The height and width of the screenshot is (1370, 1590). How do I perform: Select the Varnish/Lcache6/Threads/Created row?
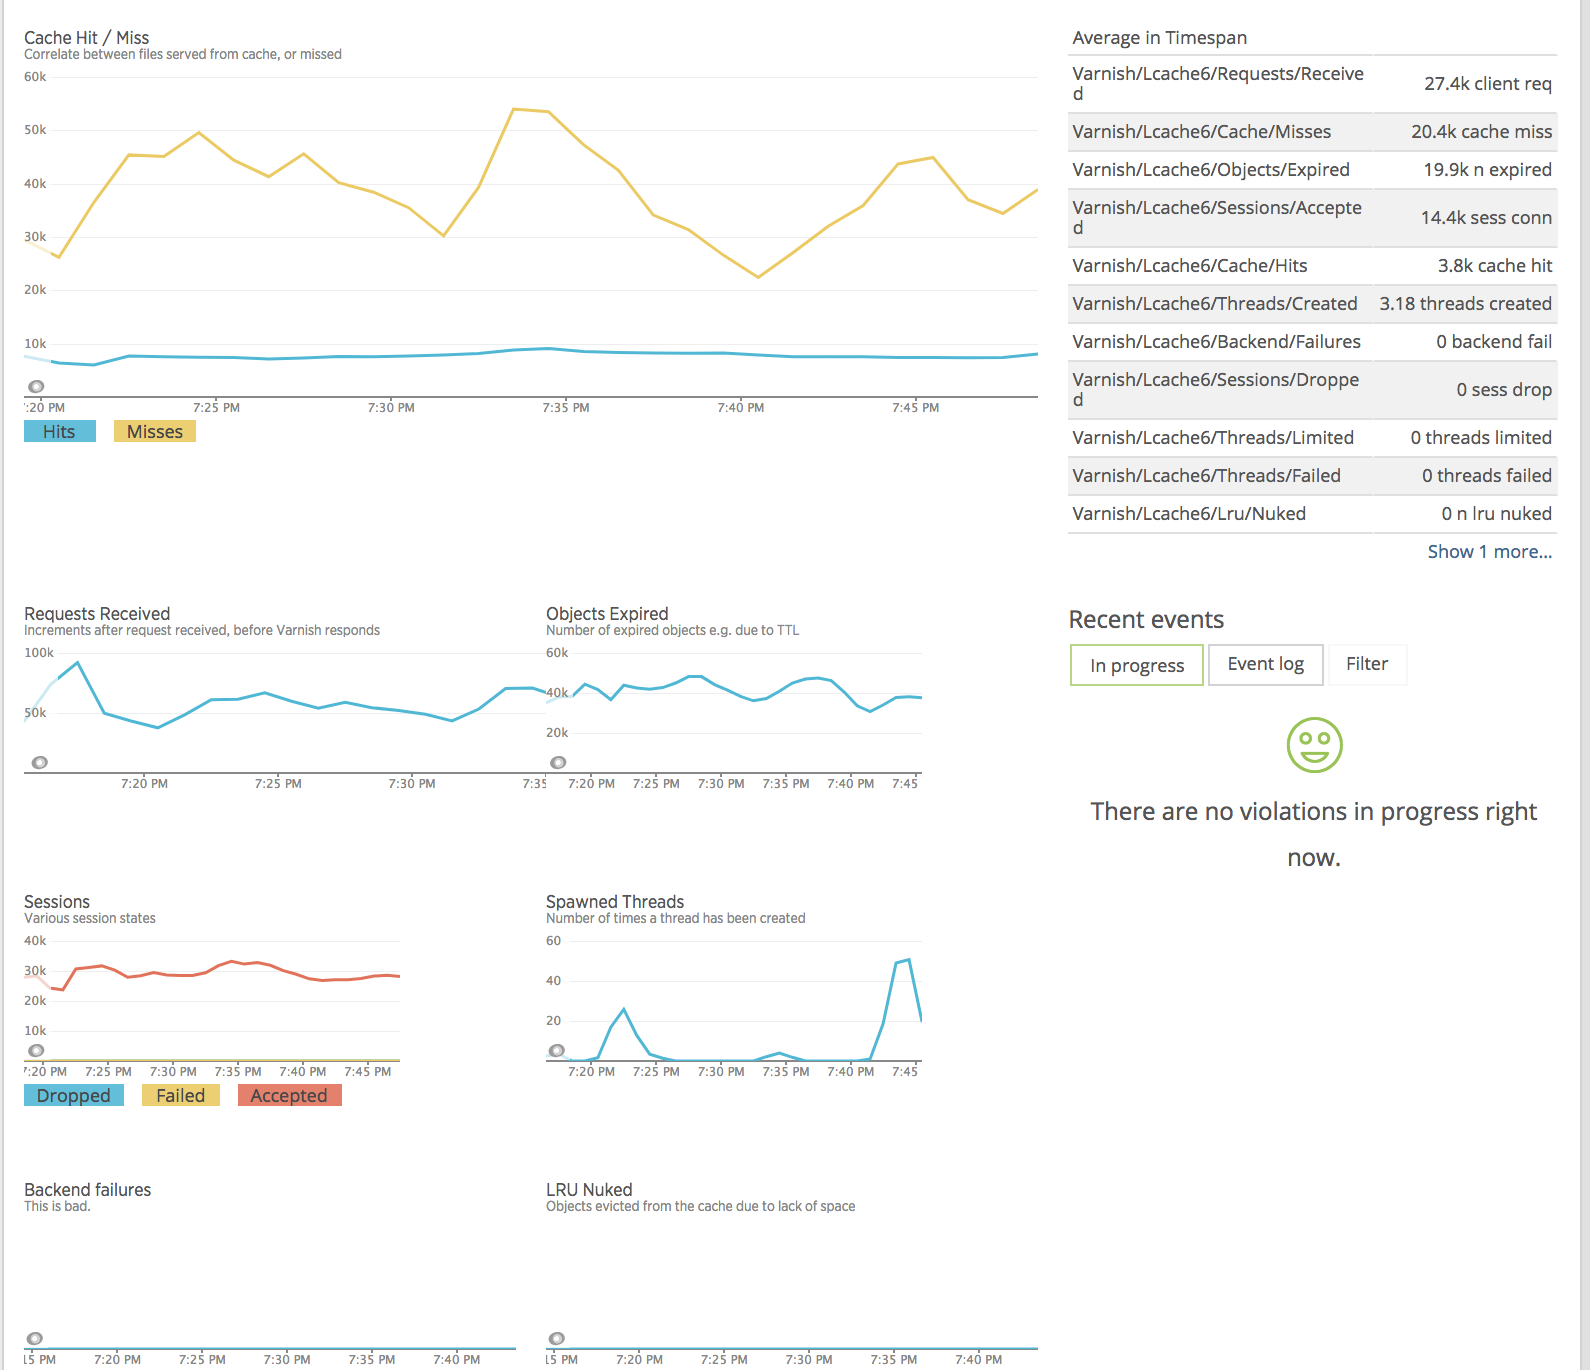point(1312,304)
